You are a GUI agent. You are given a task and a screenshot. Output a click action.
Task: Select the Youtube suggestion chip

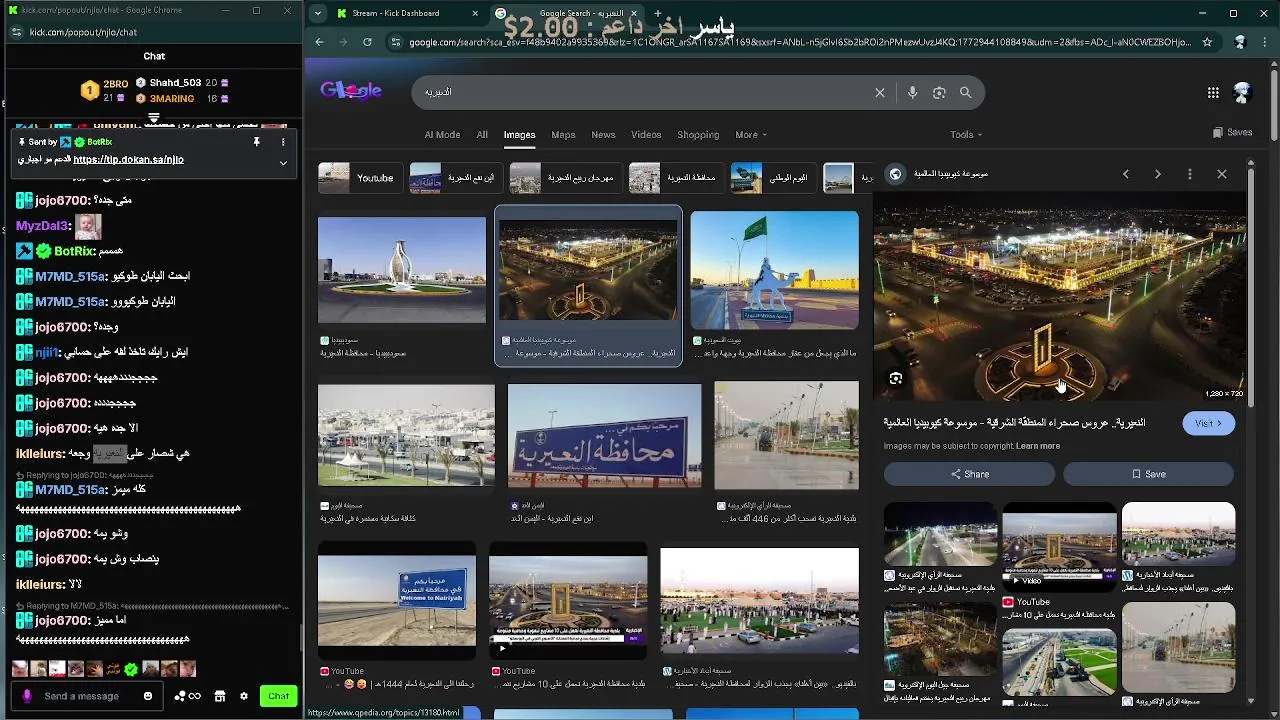(x=360, y=178)
